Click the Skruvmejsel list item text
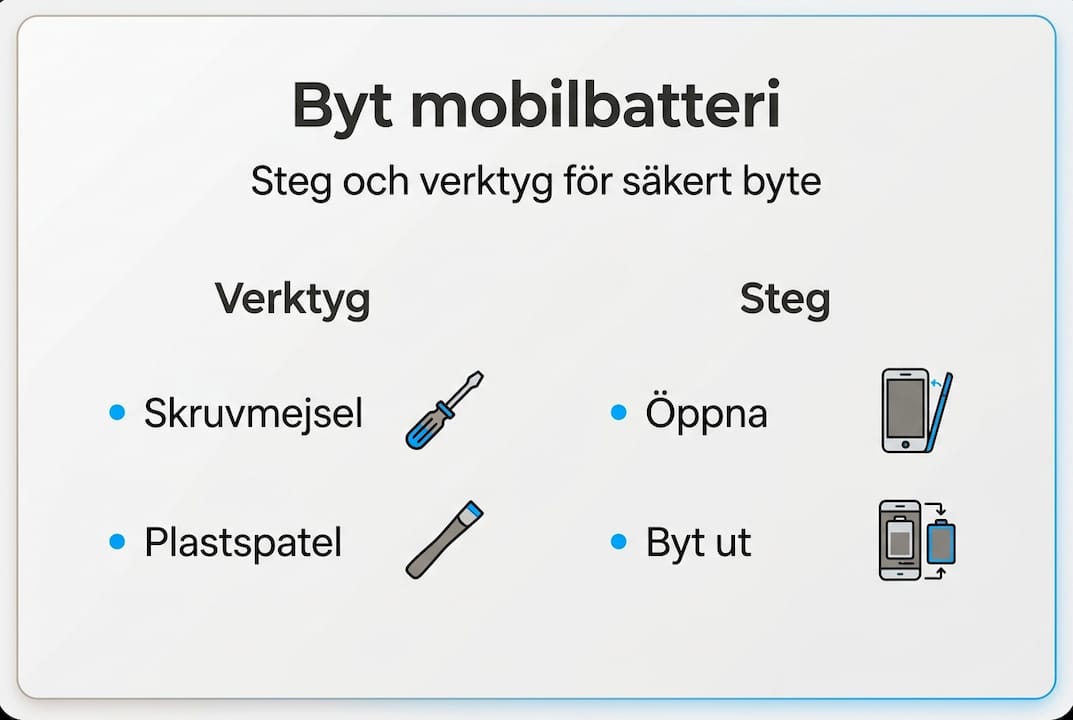1073x720 pixels. (x=253, y=413)
